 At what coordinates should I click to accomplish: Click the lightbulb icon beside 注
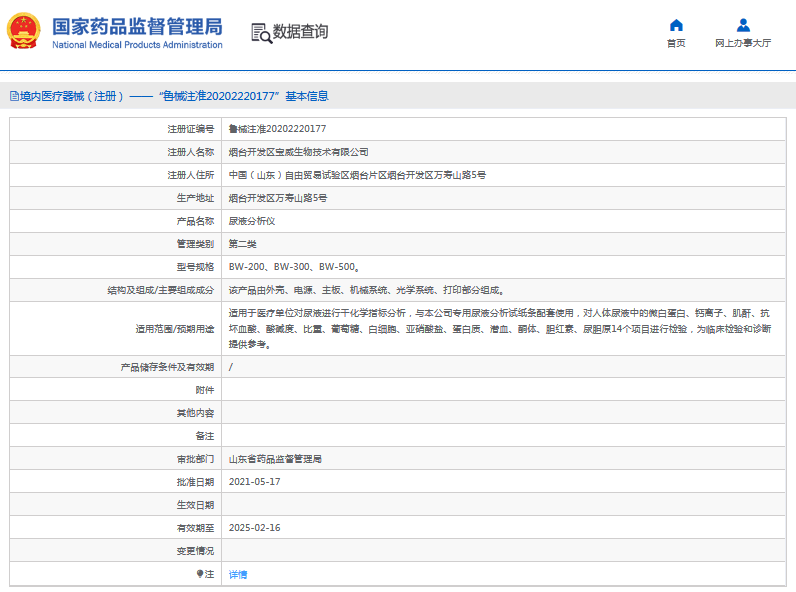(200, 574)
